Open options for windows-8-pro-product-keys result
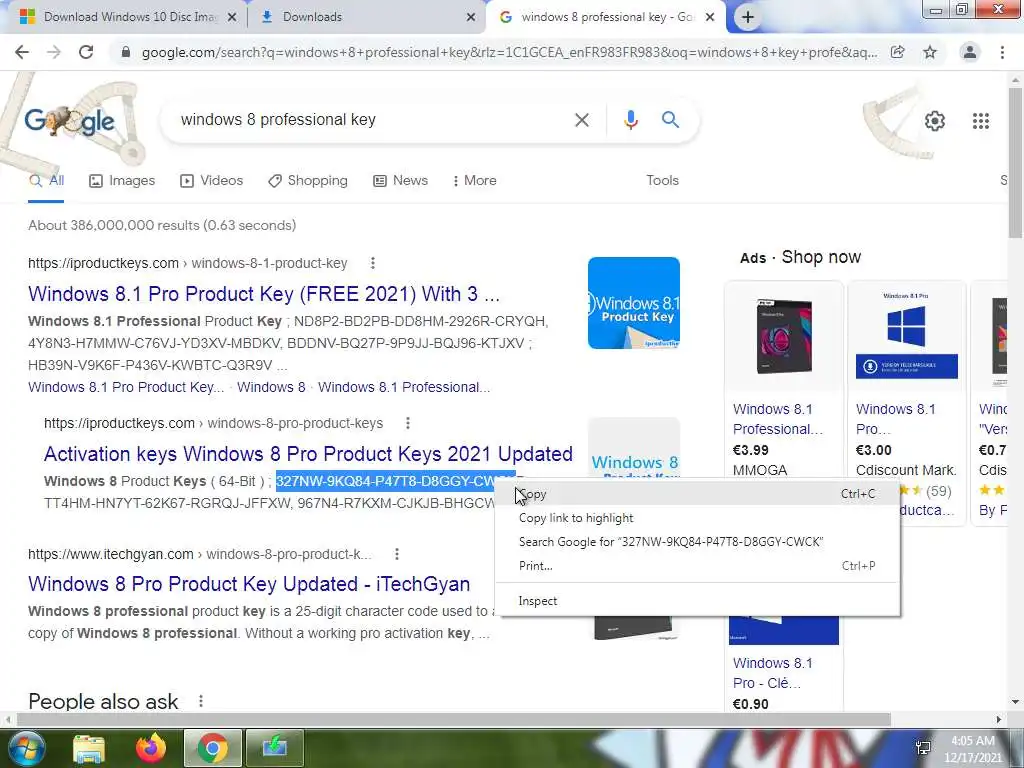This screenshot has height=768, width=1024. pyautogui.click(x=408, y=423)
